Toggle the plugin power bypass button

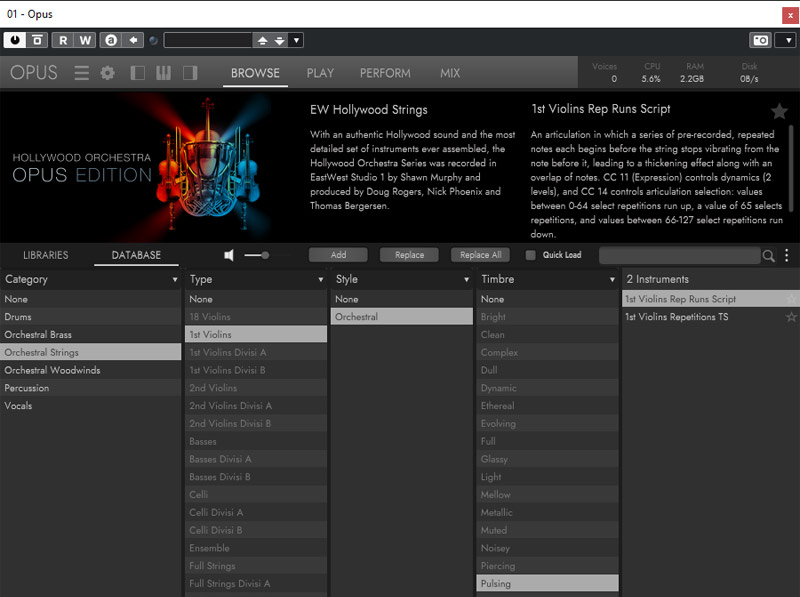14,40
